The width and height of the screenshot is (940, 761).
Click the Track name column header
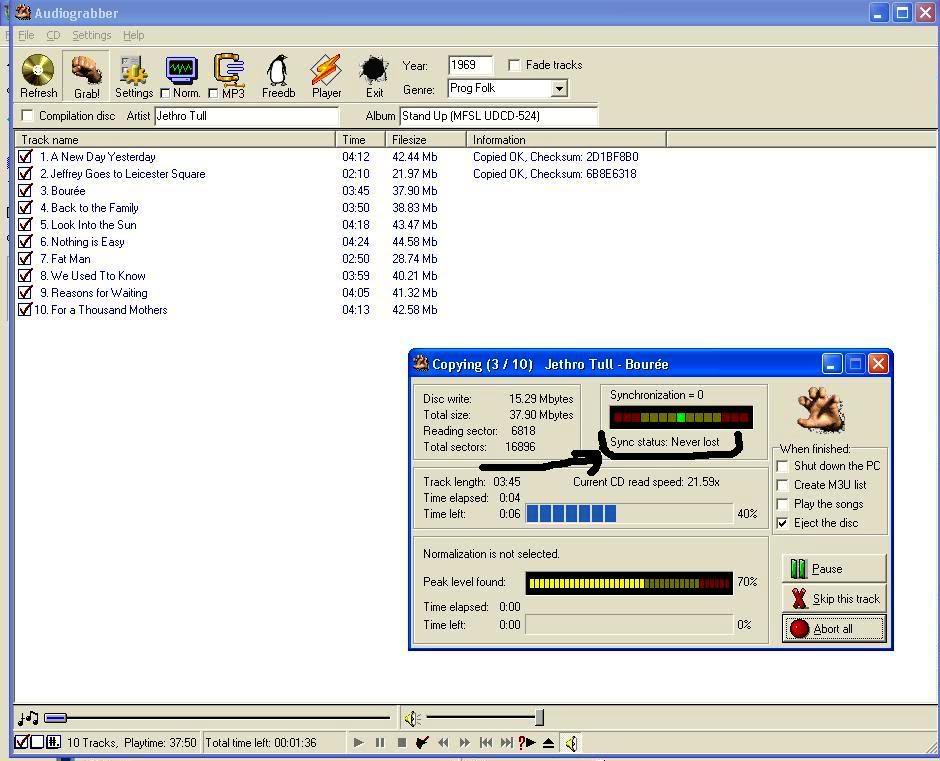tap(174, 140)
